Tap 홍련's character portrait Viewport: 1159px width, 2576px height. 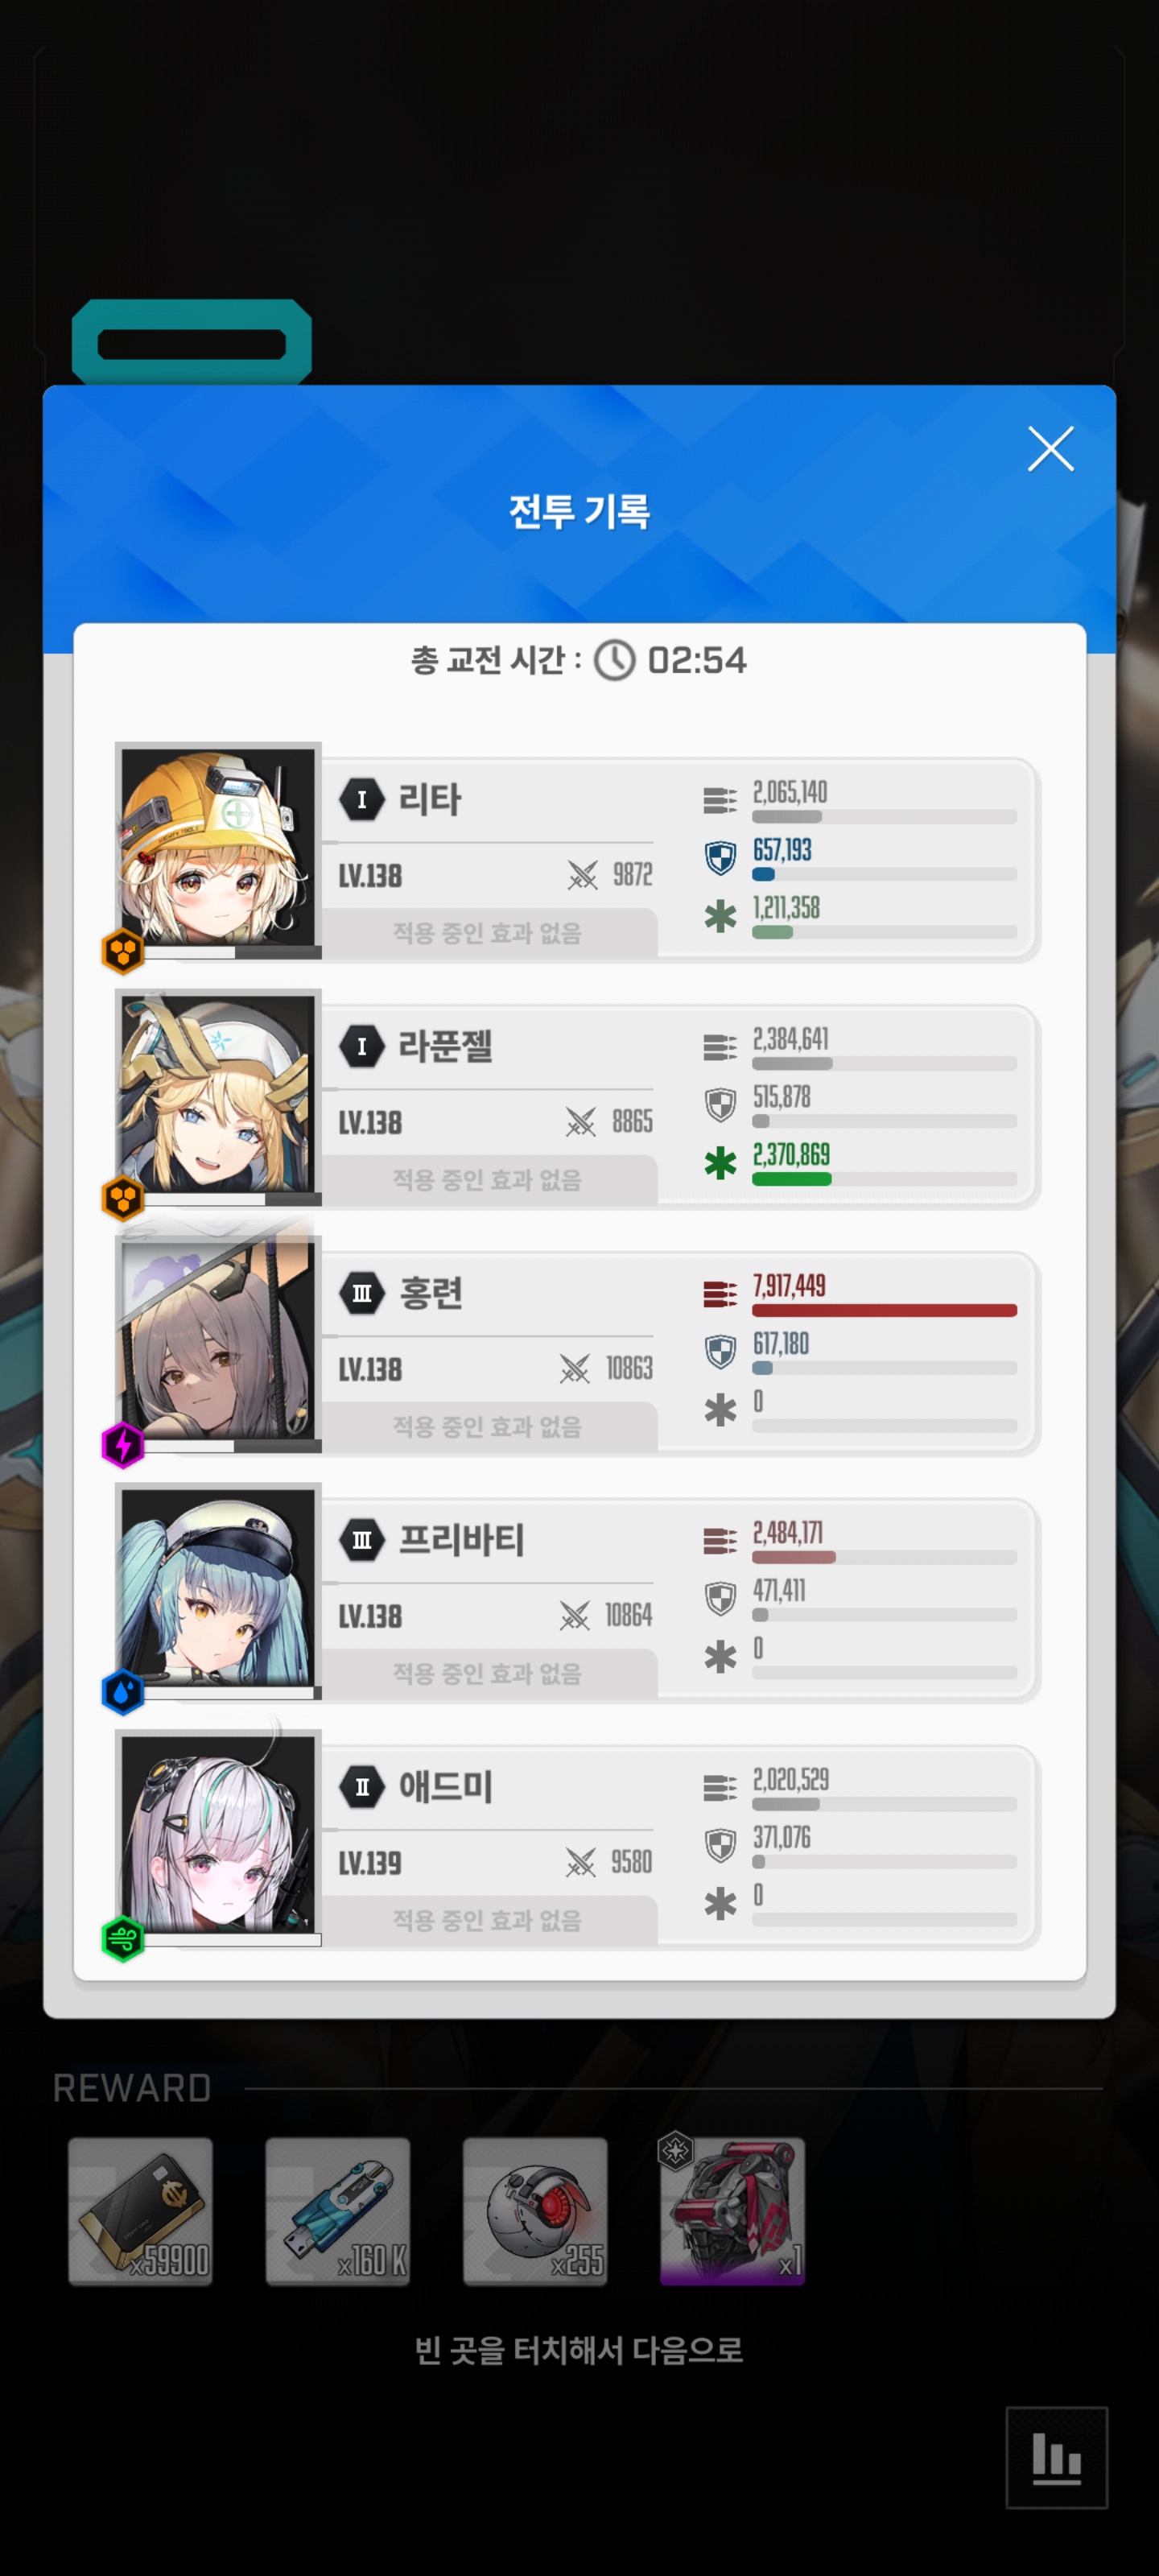coord(218,1342)
